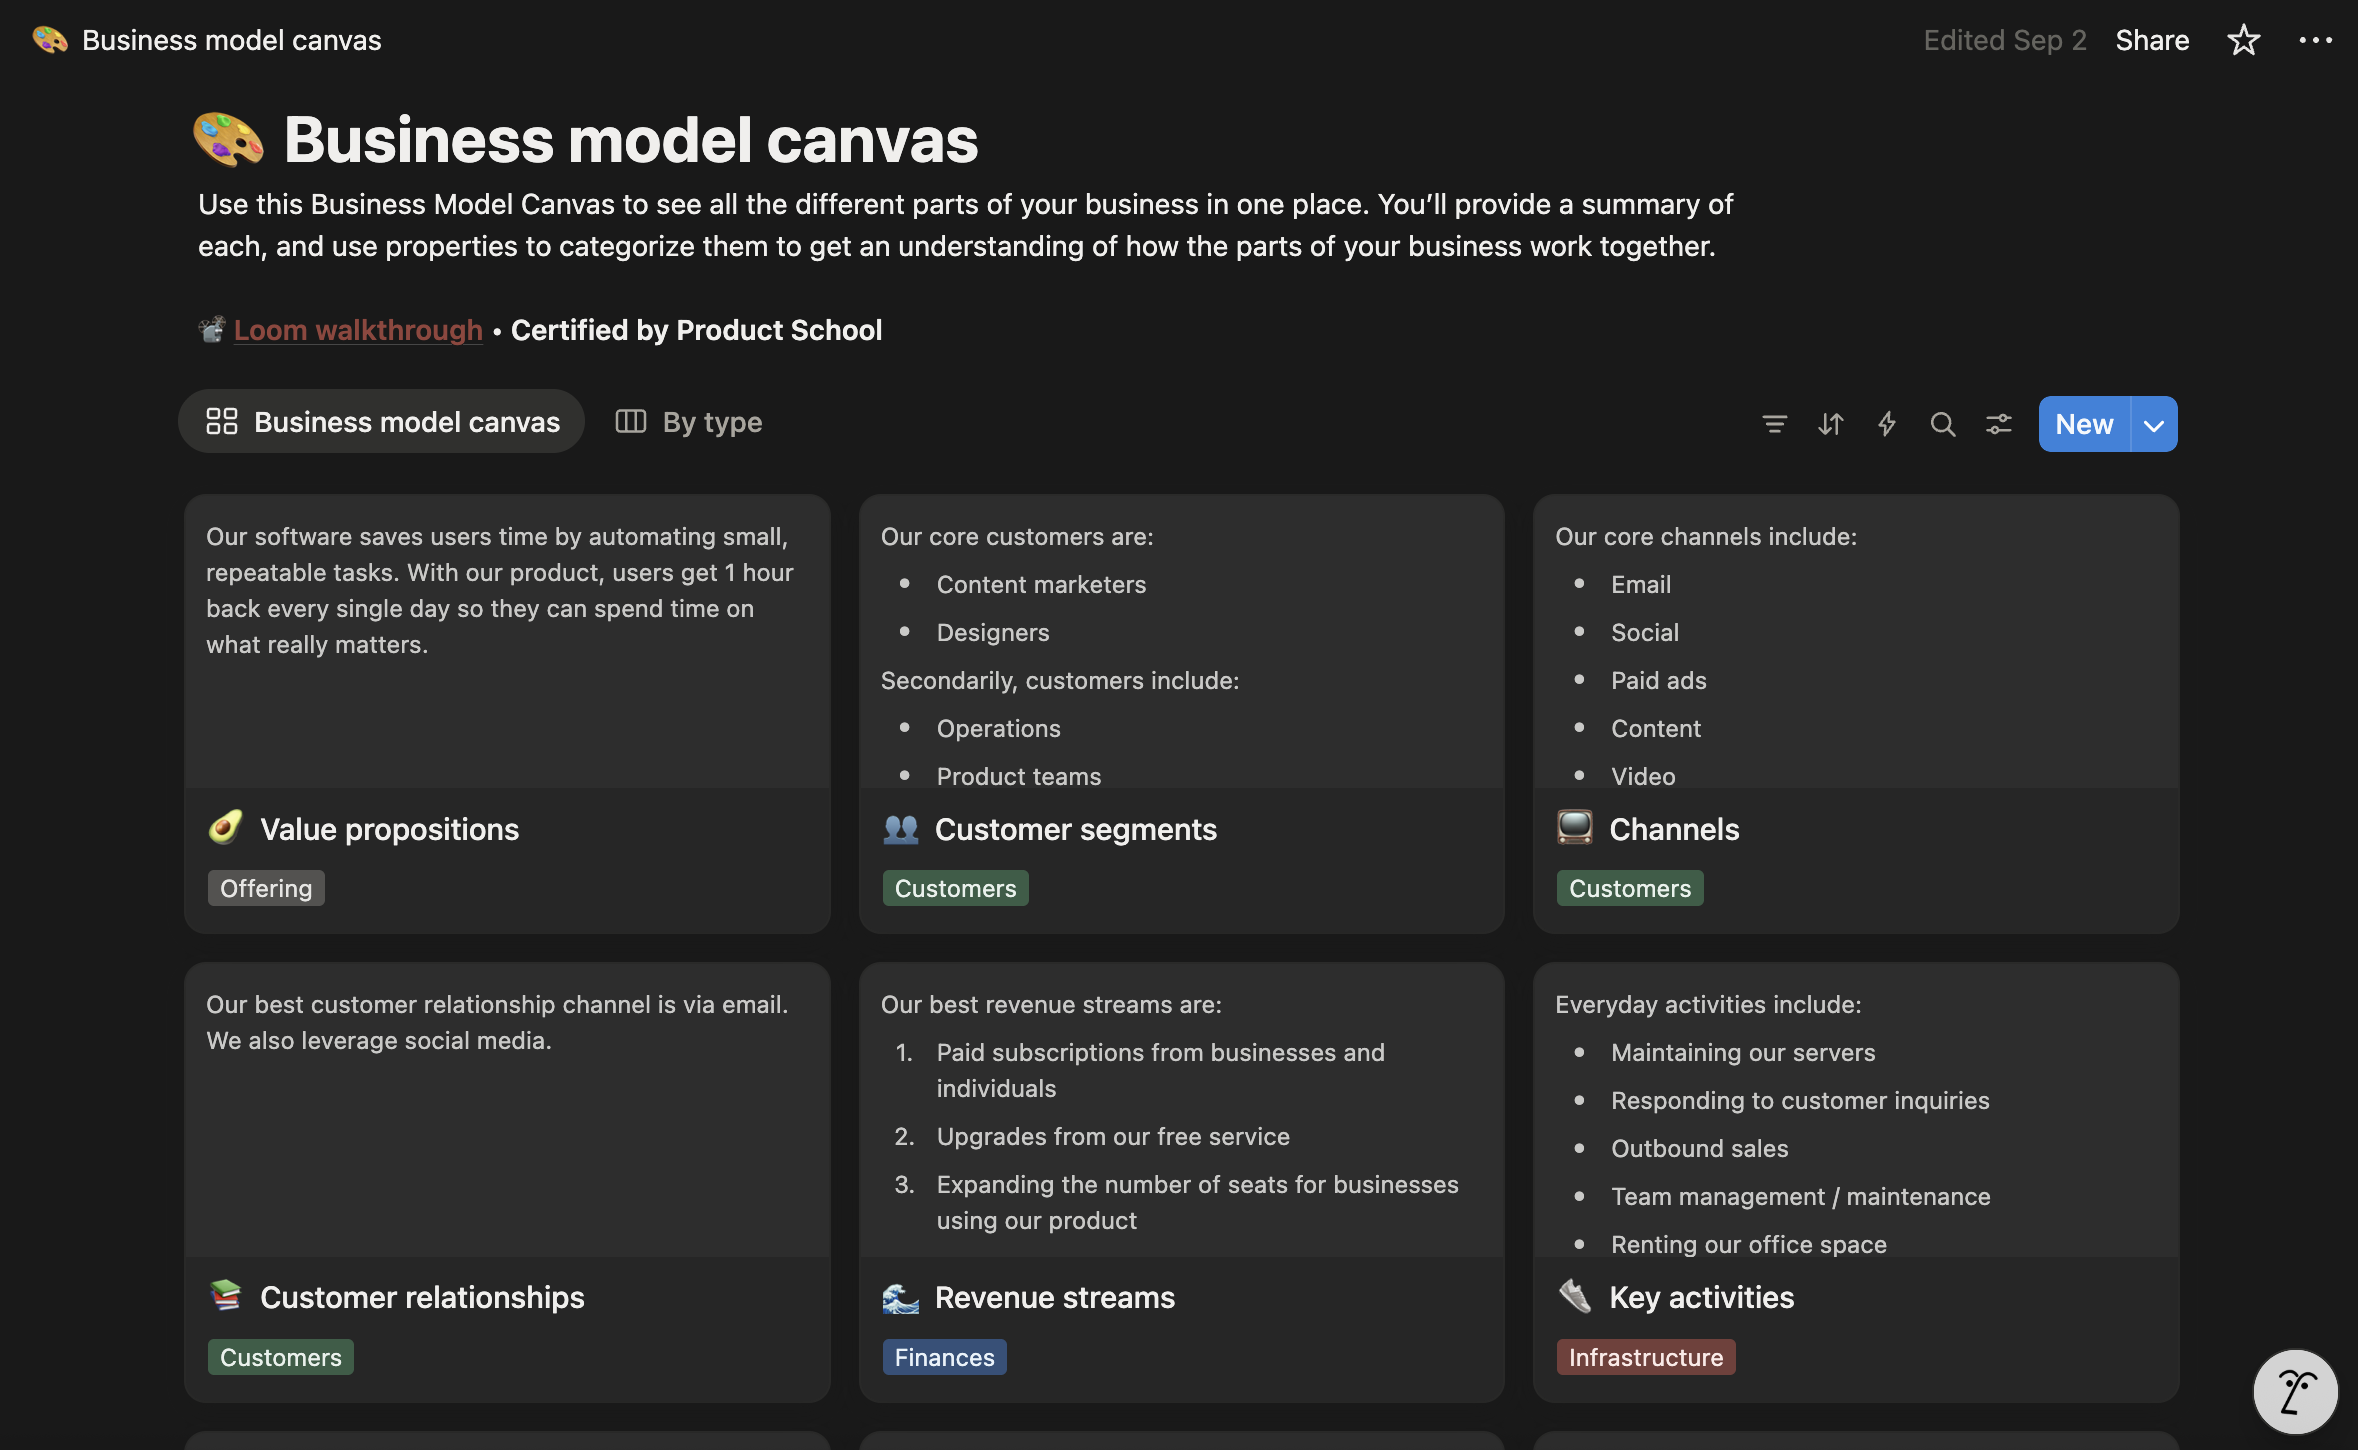Image resolution: width=2358 pixels, height=1450 pixels.
Task: Expand the New button dropdown arrow
Action: (x=2154, y=424)
